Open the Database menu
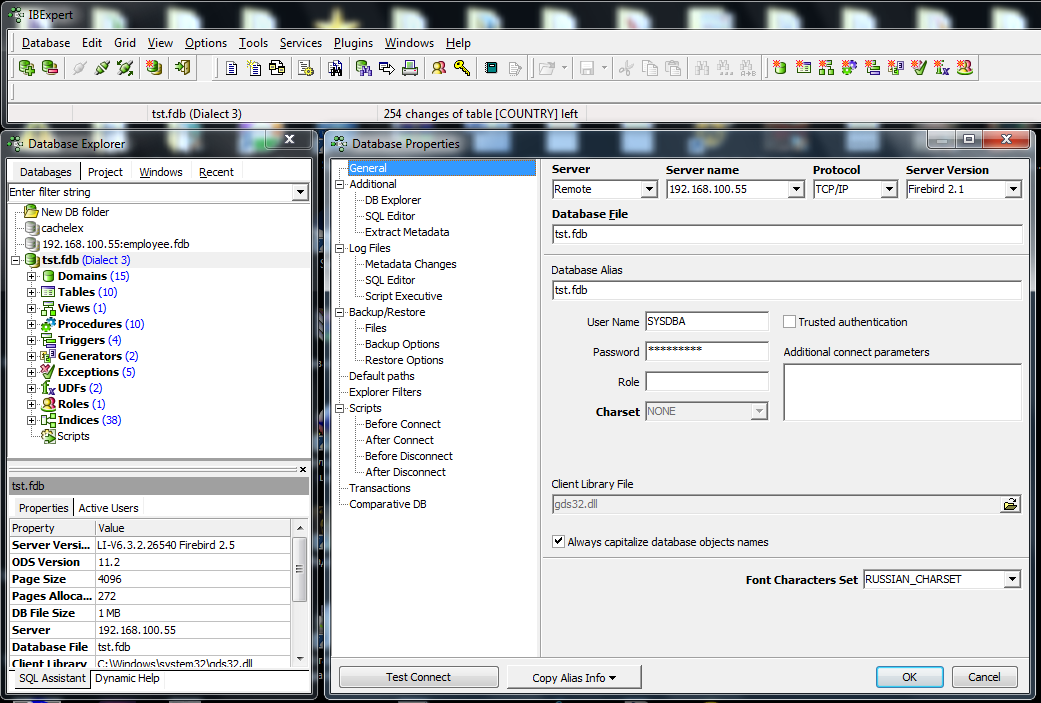The height and width of the screenshot is (703, 1041). [x=46, y=43]
